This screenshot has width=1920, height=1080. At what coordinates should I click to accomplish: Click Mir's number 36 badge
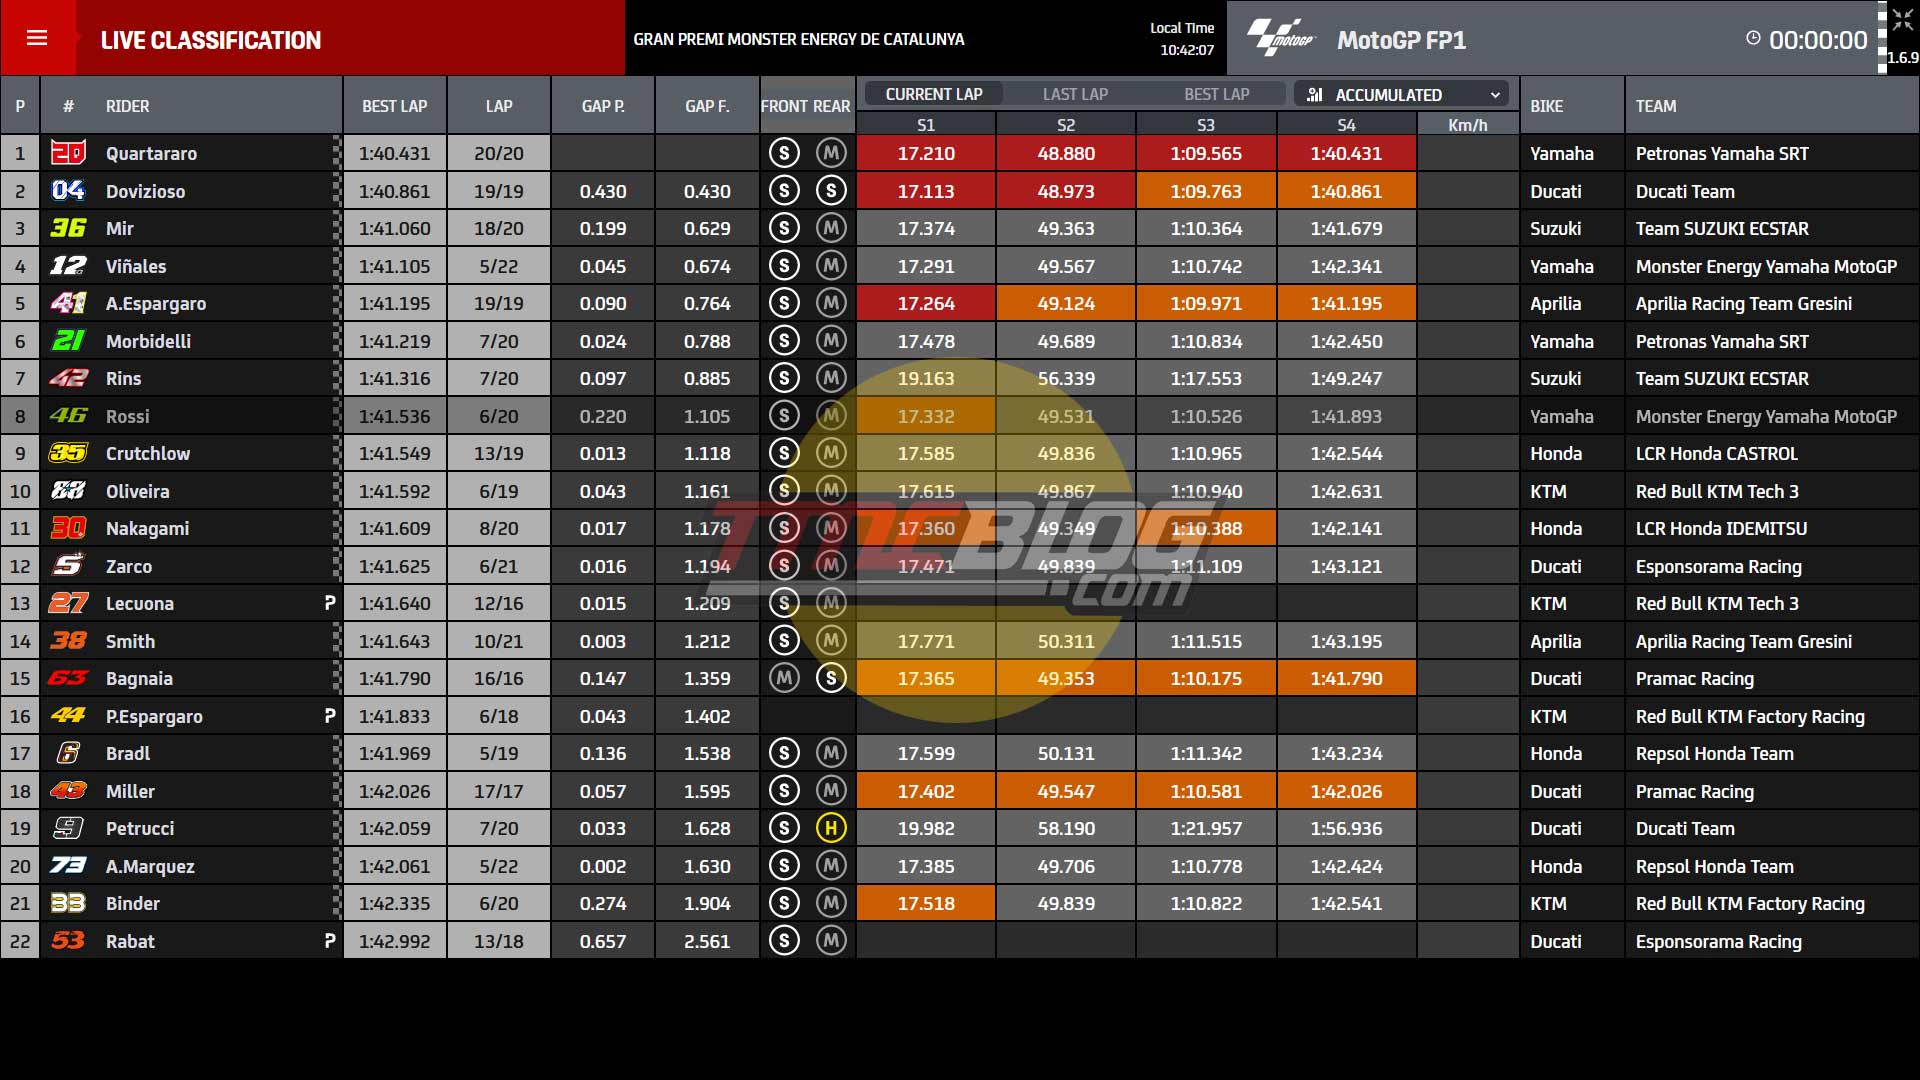click(x=68, y=228)
